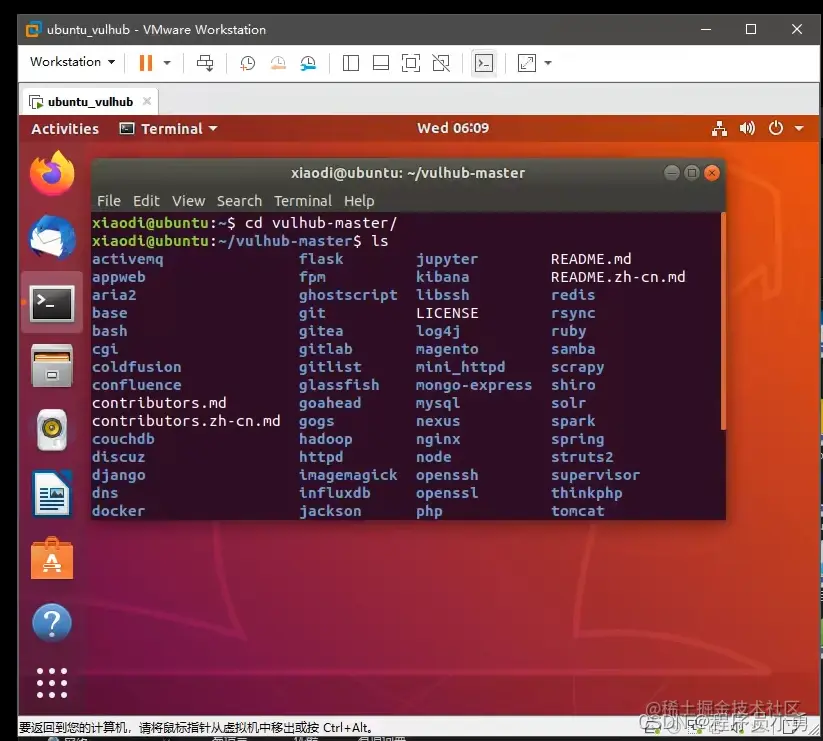Open terminal File menu

coord(109,201)
